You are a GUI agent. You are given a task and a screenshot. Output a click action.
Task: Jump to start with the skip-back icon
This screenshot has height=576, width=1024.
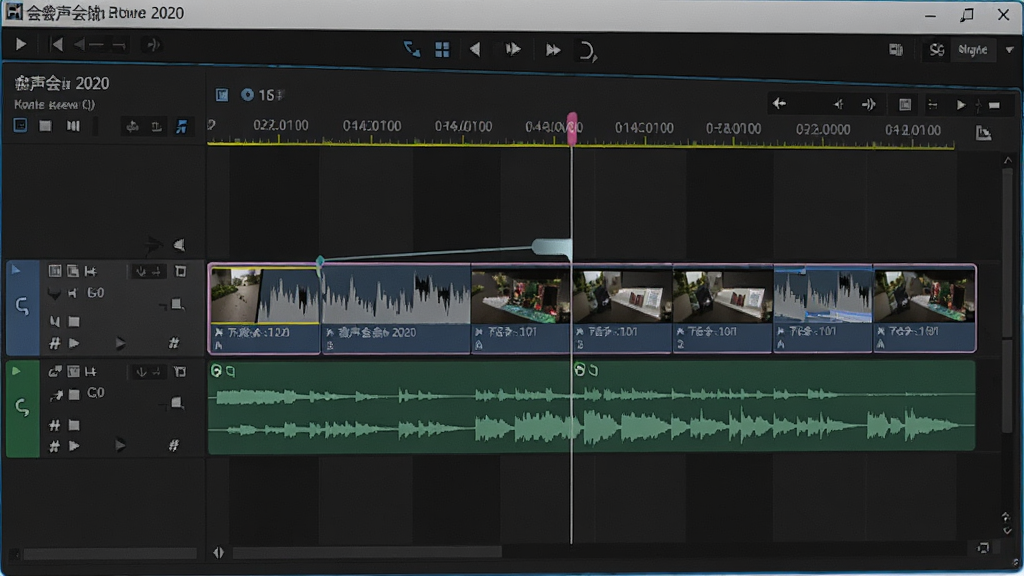57,44
